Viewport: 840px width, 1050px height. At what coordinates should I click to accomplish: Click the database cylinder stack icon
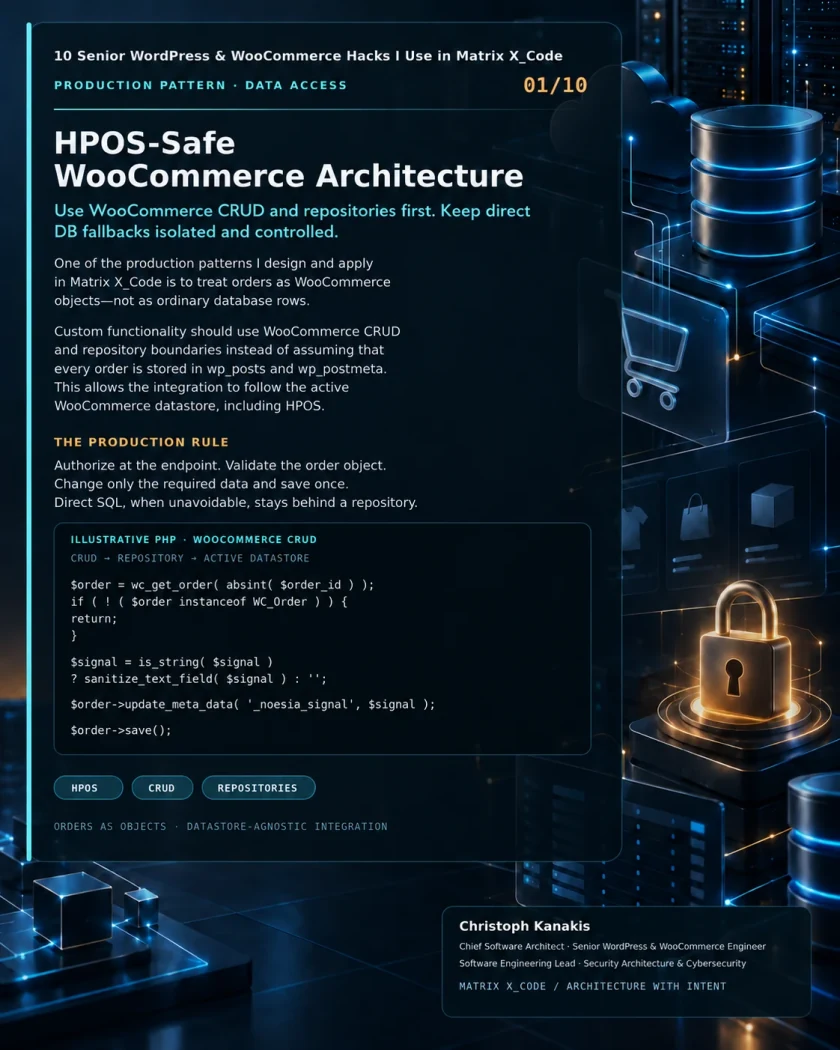pos(756,181)
